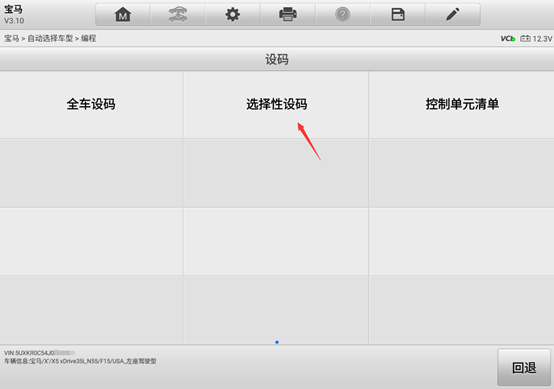Open the home M icon
The height and width of the screenshot is (389, 554).
pos(123,14)
